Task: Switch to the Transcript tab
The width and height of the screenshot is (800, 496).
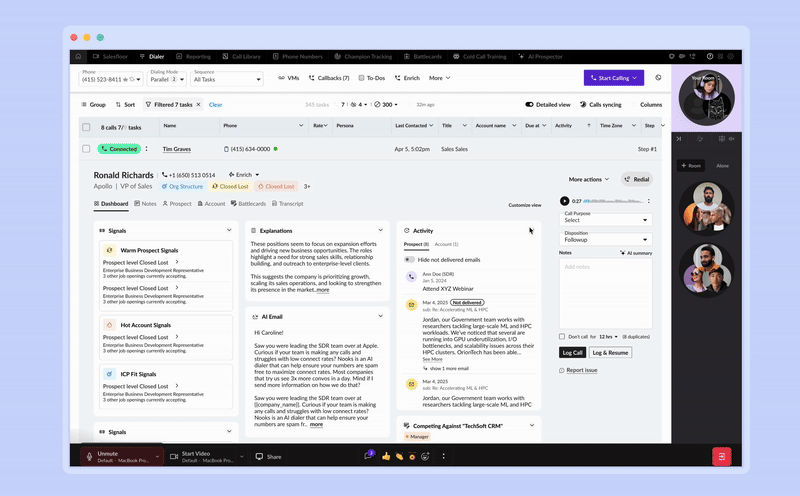Action: pos(288,204)
